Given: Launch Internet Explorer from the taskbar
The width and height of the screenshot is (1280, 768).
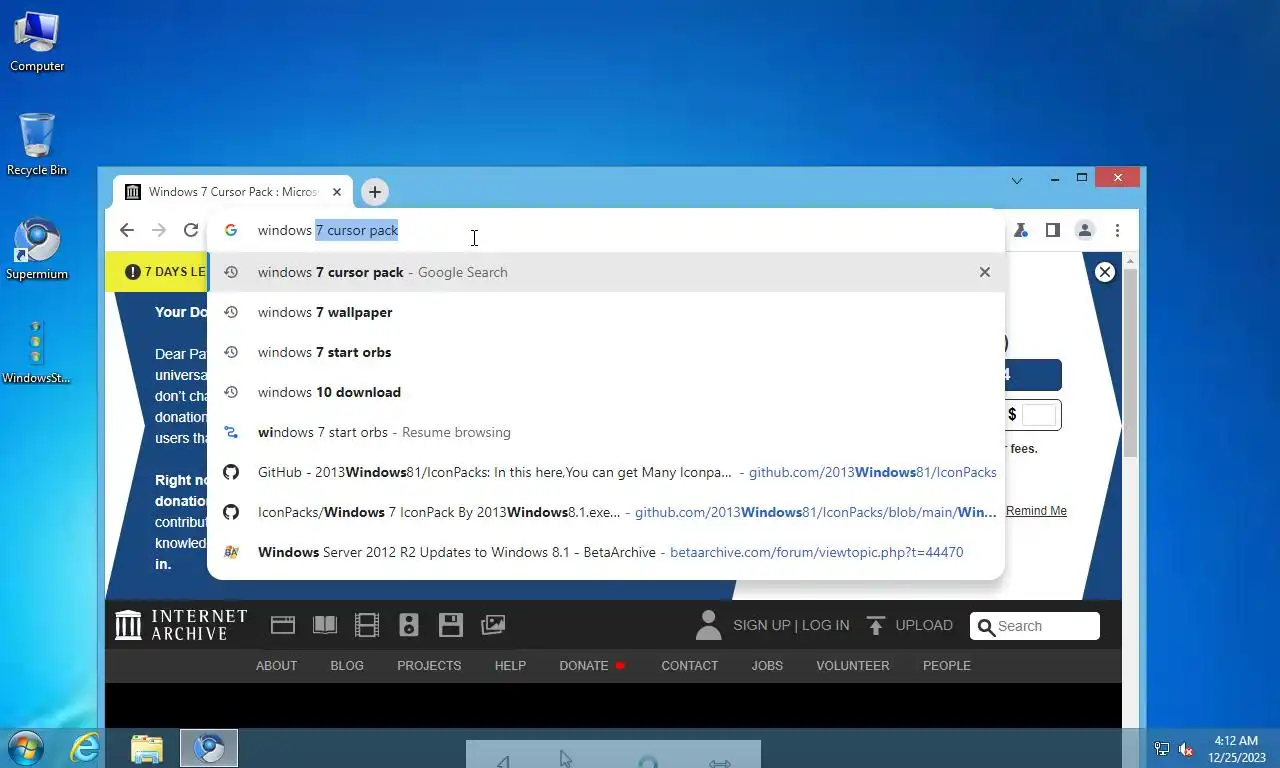Looking at the screenshot, I should point(85,748).
